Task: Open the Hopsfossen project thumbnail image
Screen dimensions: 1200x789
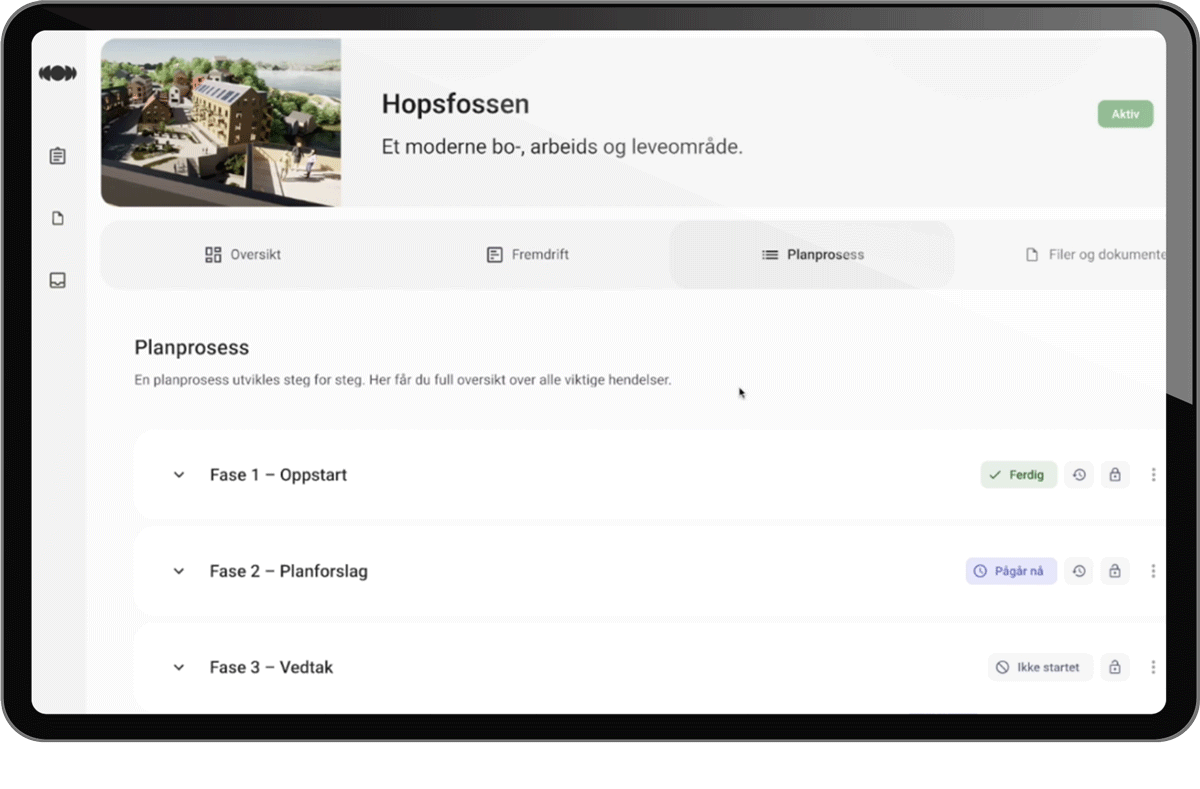Action: 221,122
